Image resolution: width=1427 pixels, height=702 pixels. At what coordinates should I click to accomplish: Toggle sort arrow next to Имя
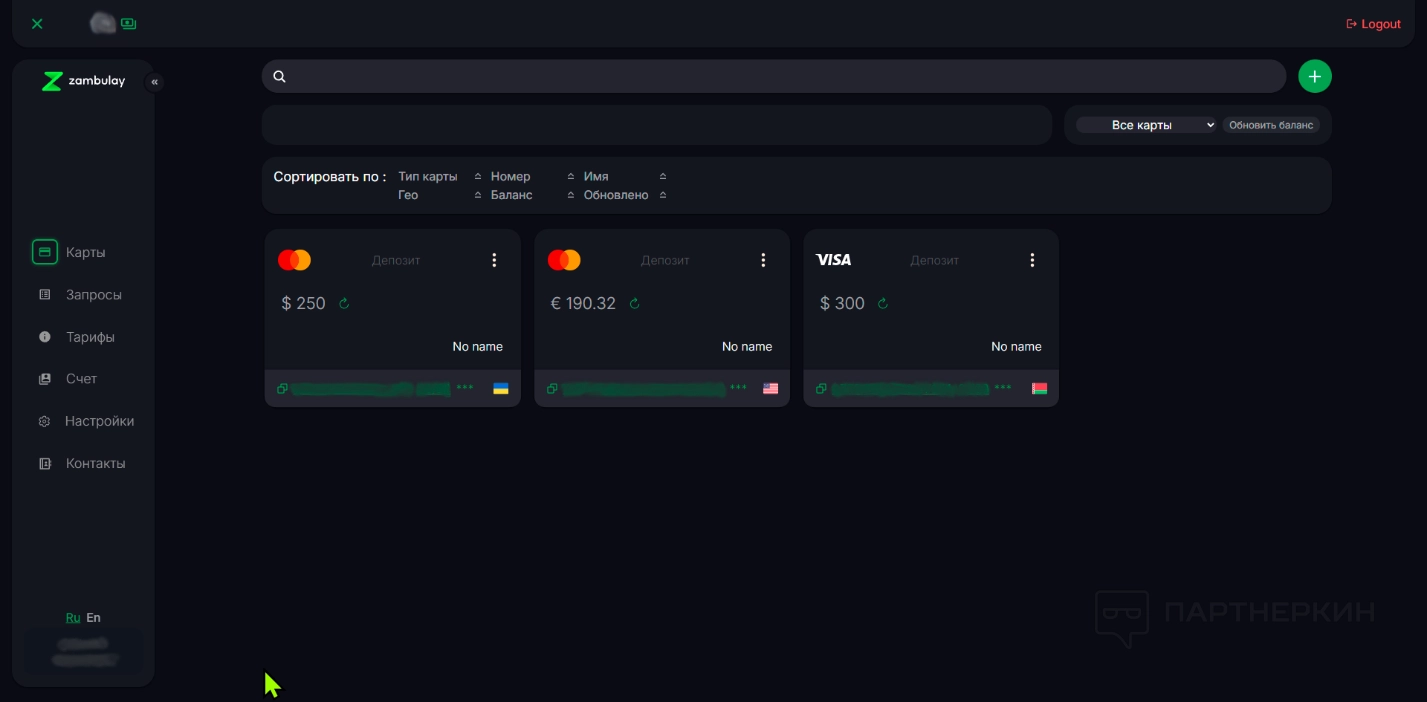click(663, 176)
